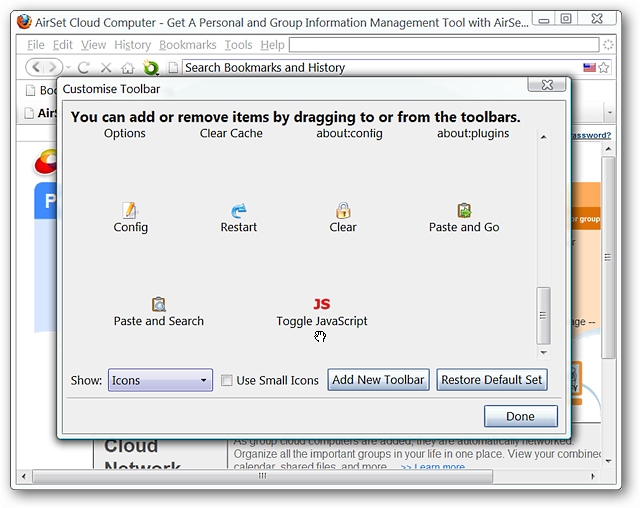Open the Tools menu

click(238, 44)
